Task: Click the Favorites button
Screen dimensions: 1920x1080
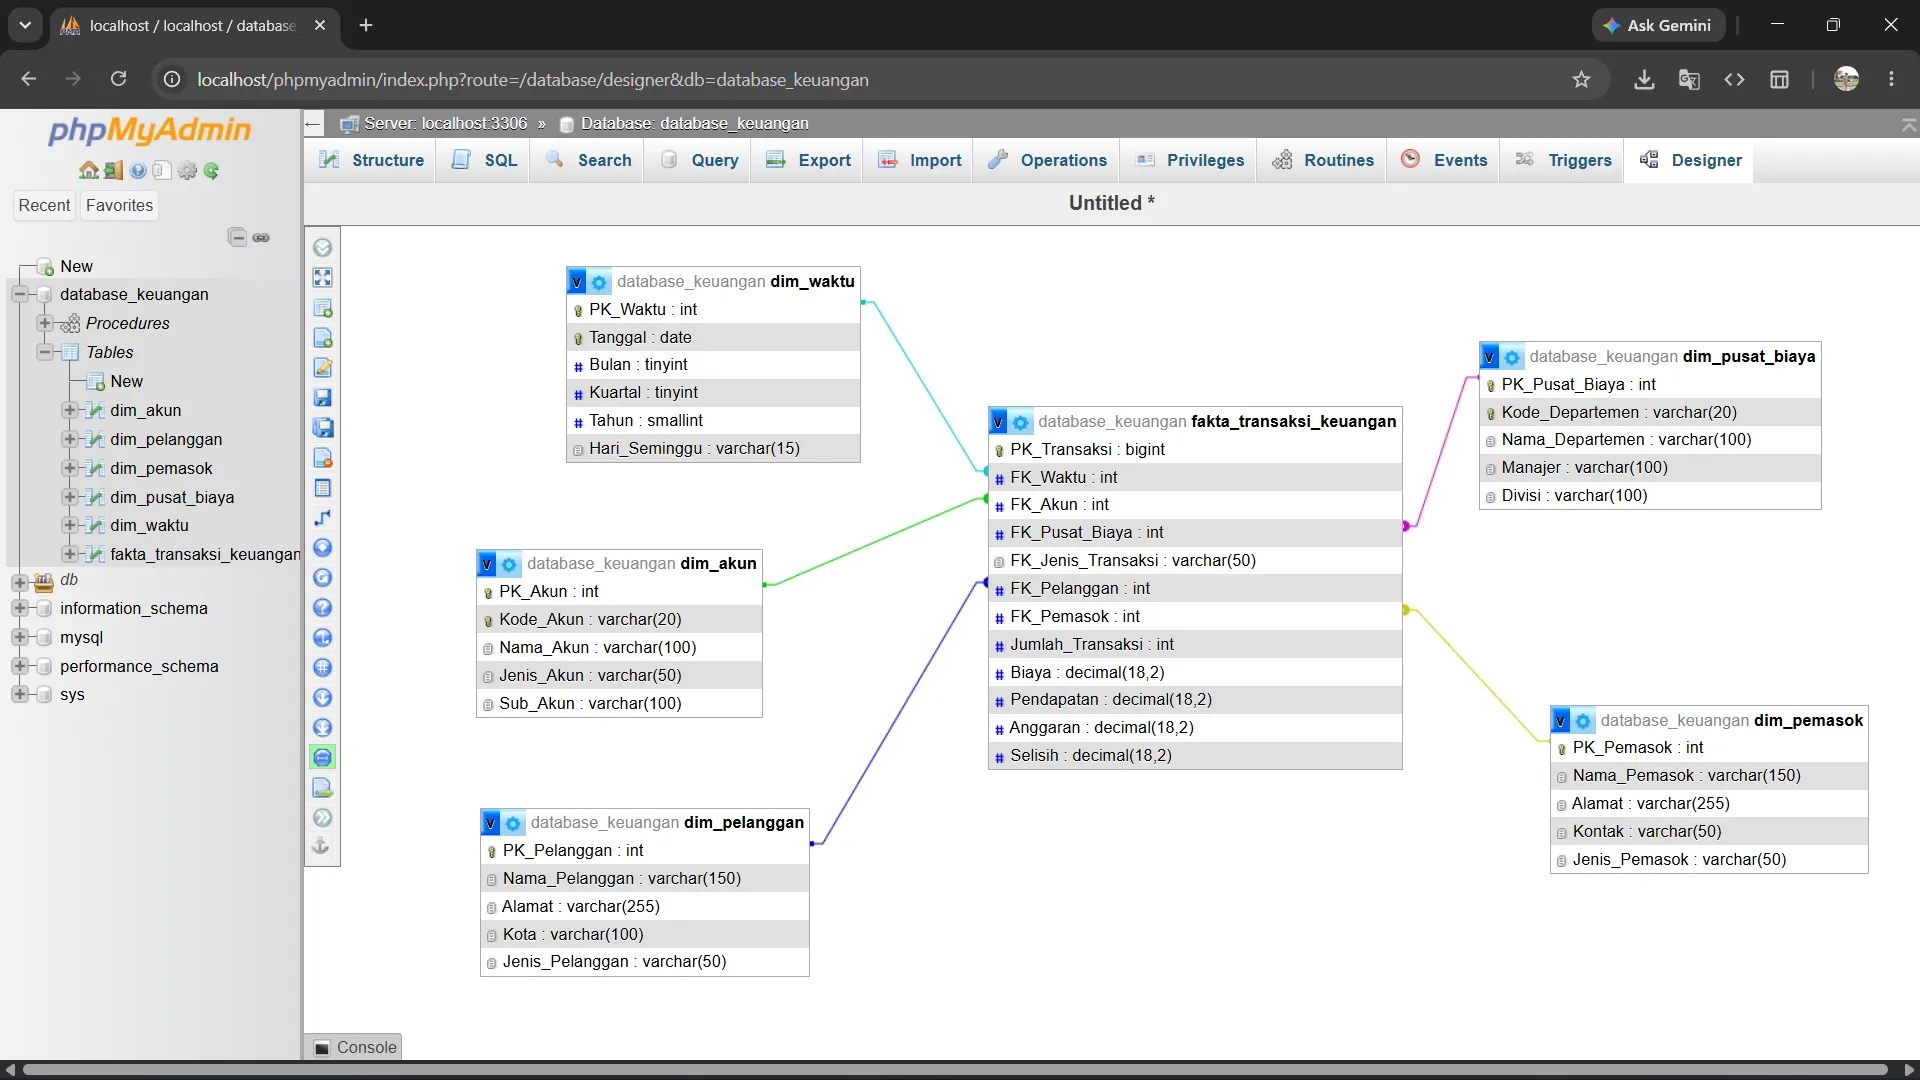Action: click(x=120, y=205)
